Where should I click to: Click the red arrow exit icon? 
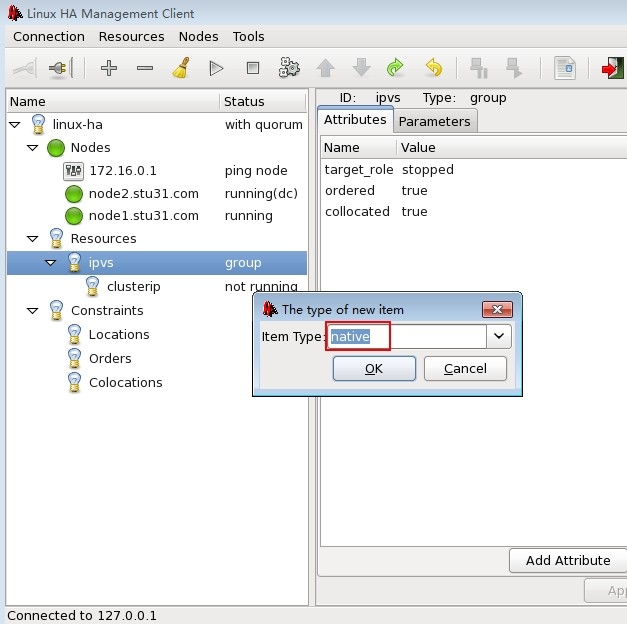[612, 68]
